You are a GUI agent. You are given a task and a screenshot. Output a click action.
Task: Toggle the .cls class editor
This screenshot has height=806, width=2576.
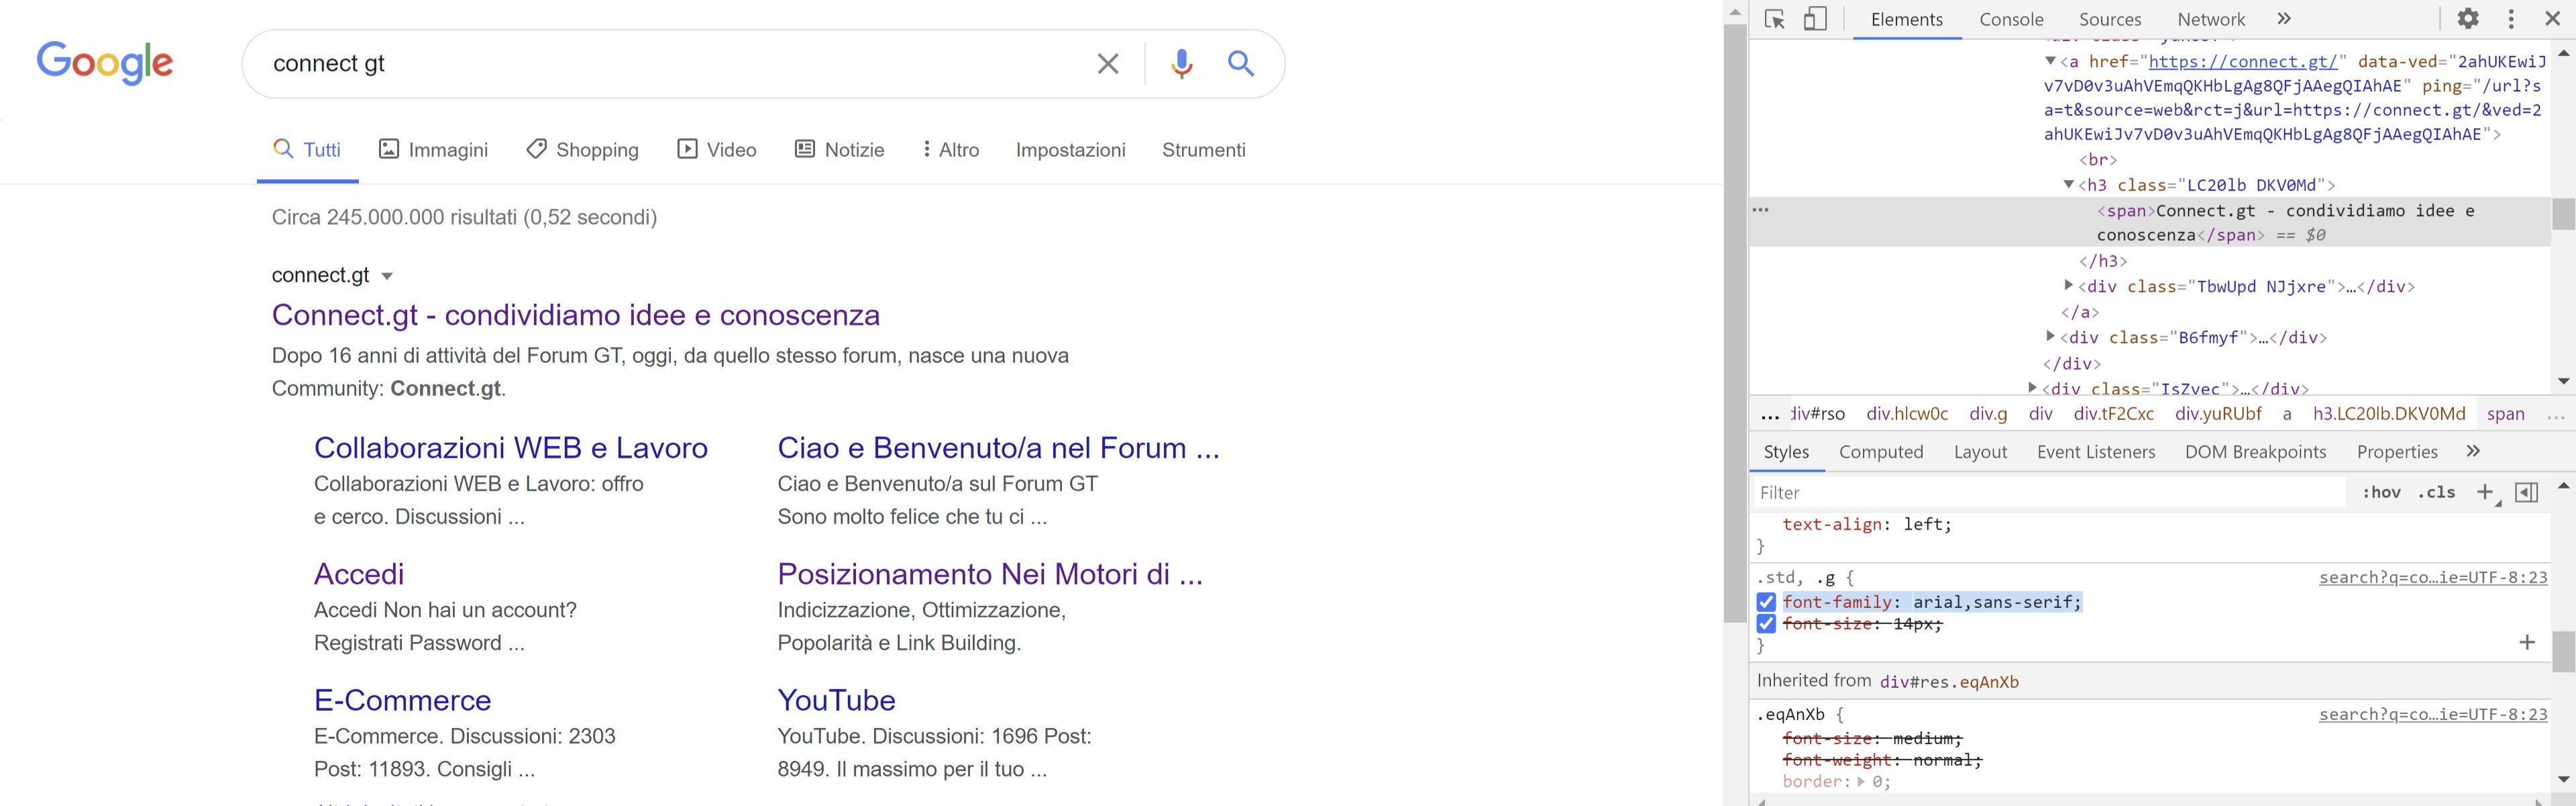click(x=2436, y=492)
